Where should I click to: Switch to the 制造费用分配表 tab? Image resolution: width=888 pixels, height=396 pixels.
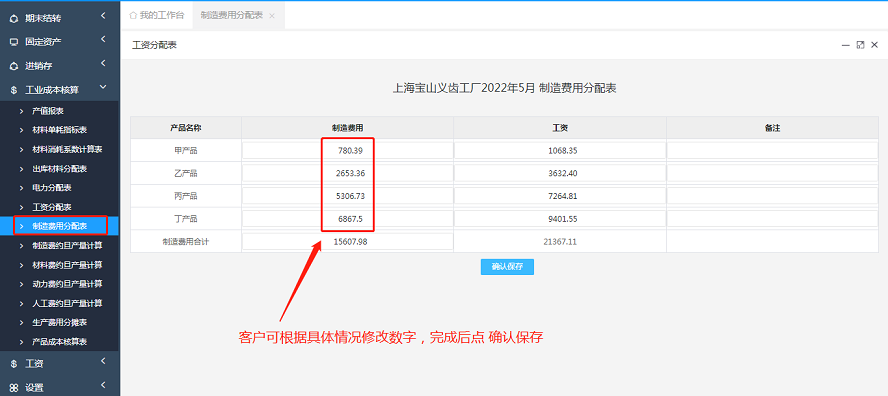pos(238,15)
